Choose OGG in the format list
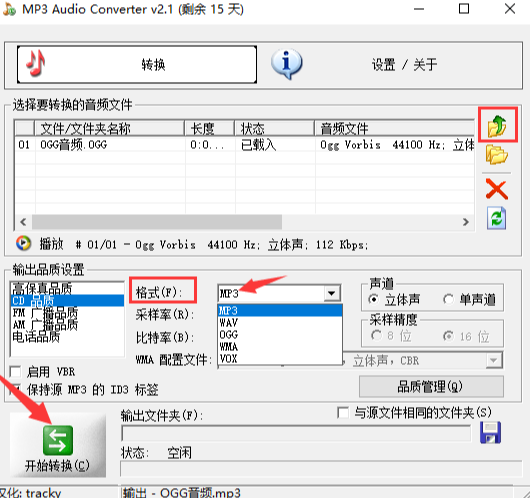The height and width of the screenshot is (498, 530). coord(280,335)
